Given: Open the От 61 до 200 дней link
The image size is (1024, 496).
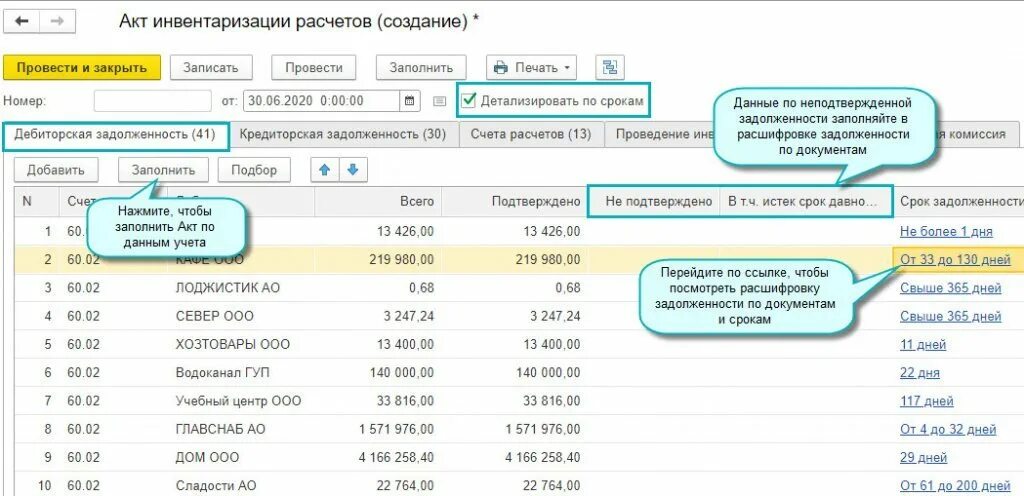Looking at the screenshot, I should coord(955,486).
